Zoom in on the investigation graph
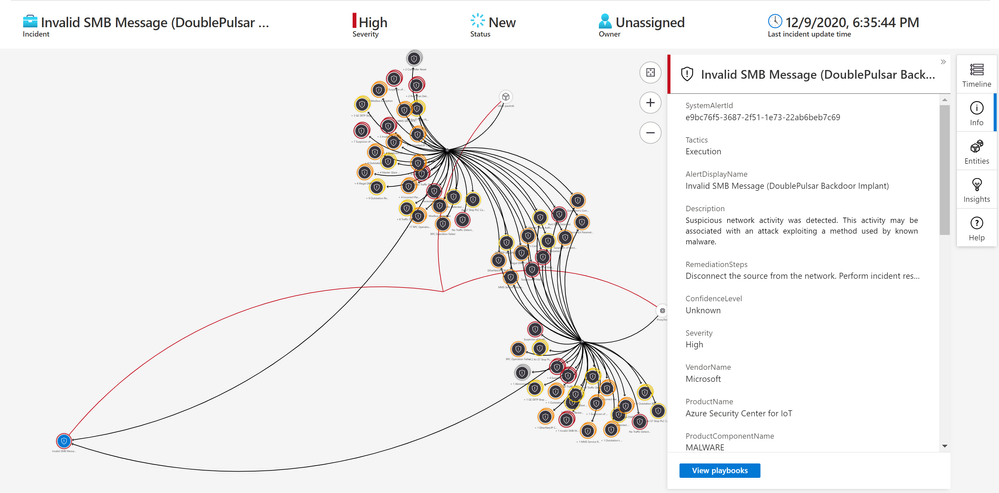Viewport: 999px width, 493px height. 650,103
